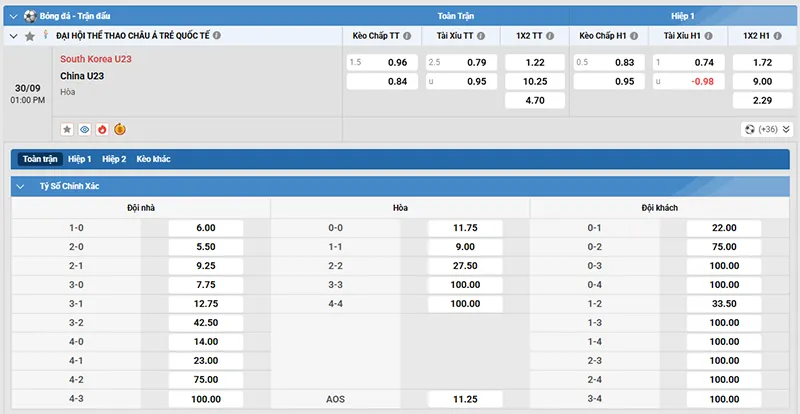The image size is (800, 414).
Task: Bet correct score 2-1 at 9.25
Action: click(x=206, y=266)
